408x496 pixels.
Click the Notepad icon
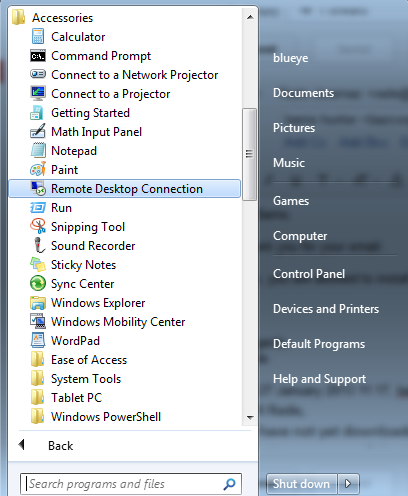38,150
